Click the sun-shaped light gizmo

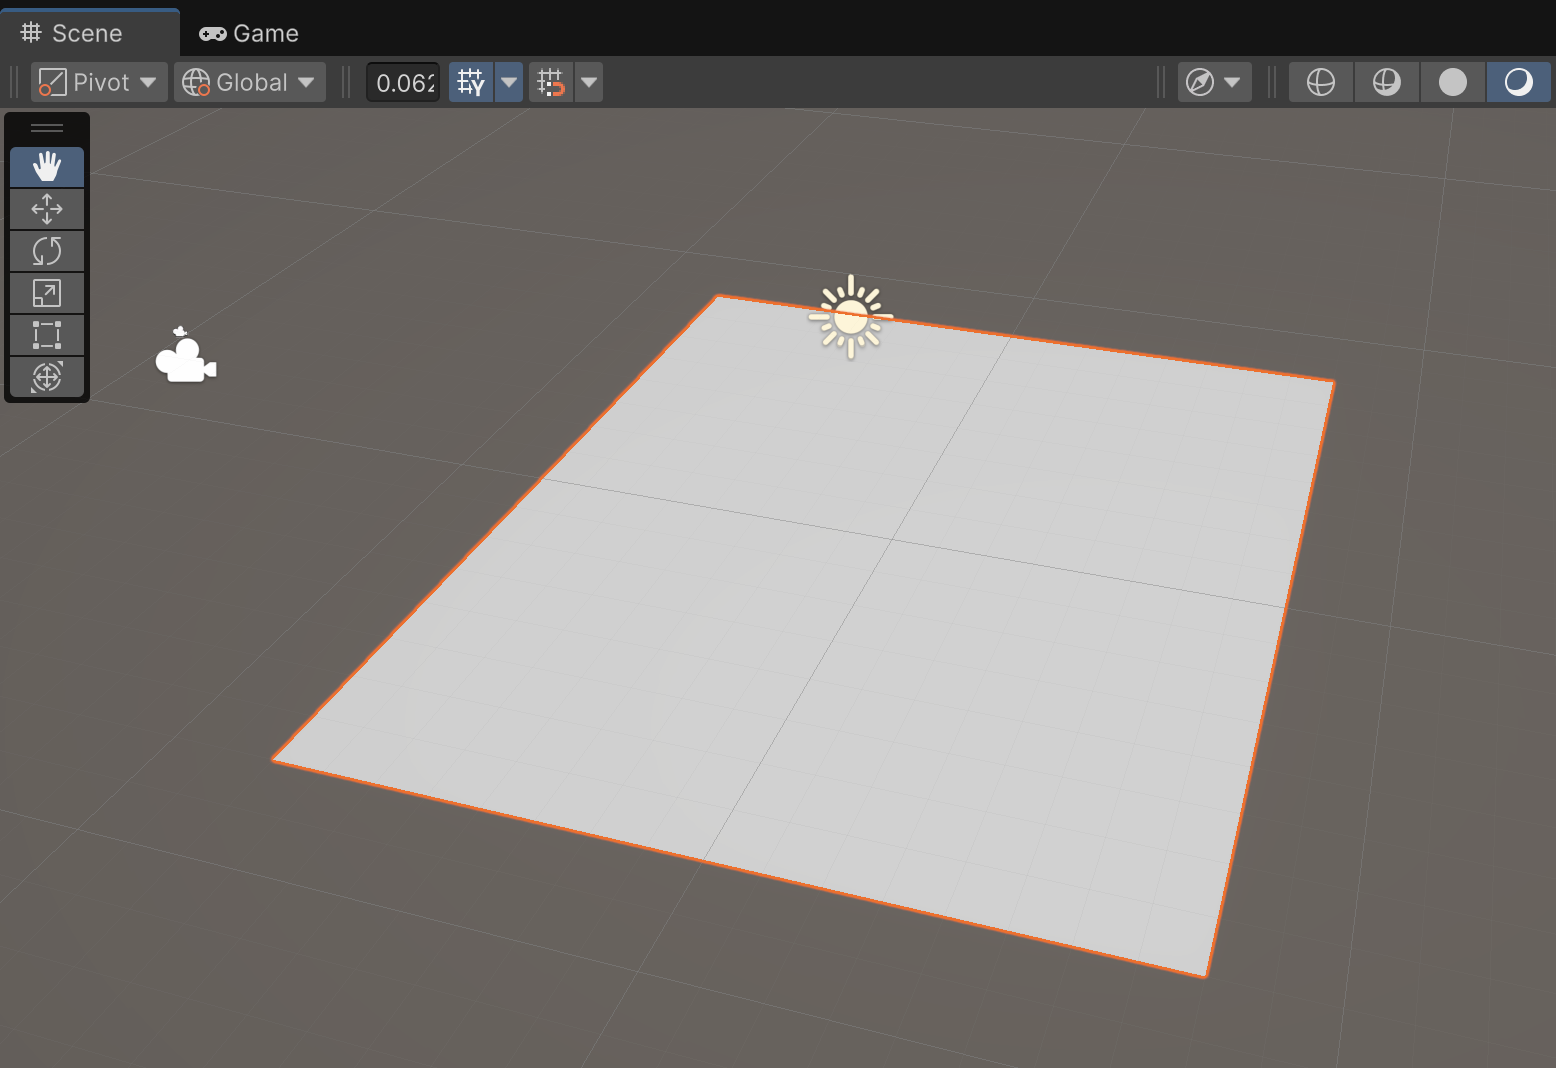pyautogui.click(x=850, y=318)
